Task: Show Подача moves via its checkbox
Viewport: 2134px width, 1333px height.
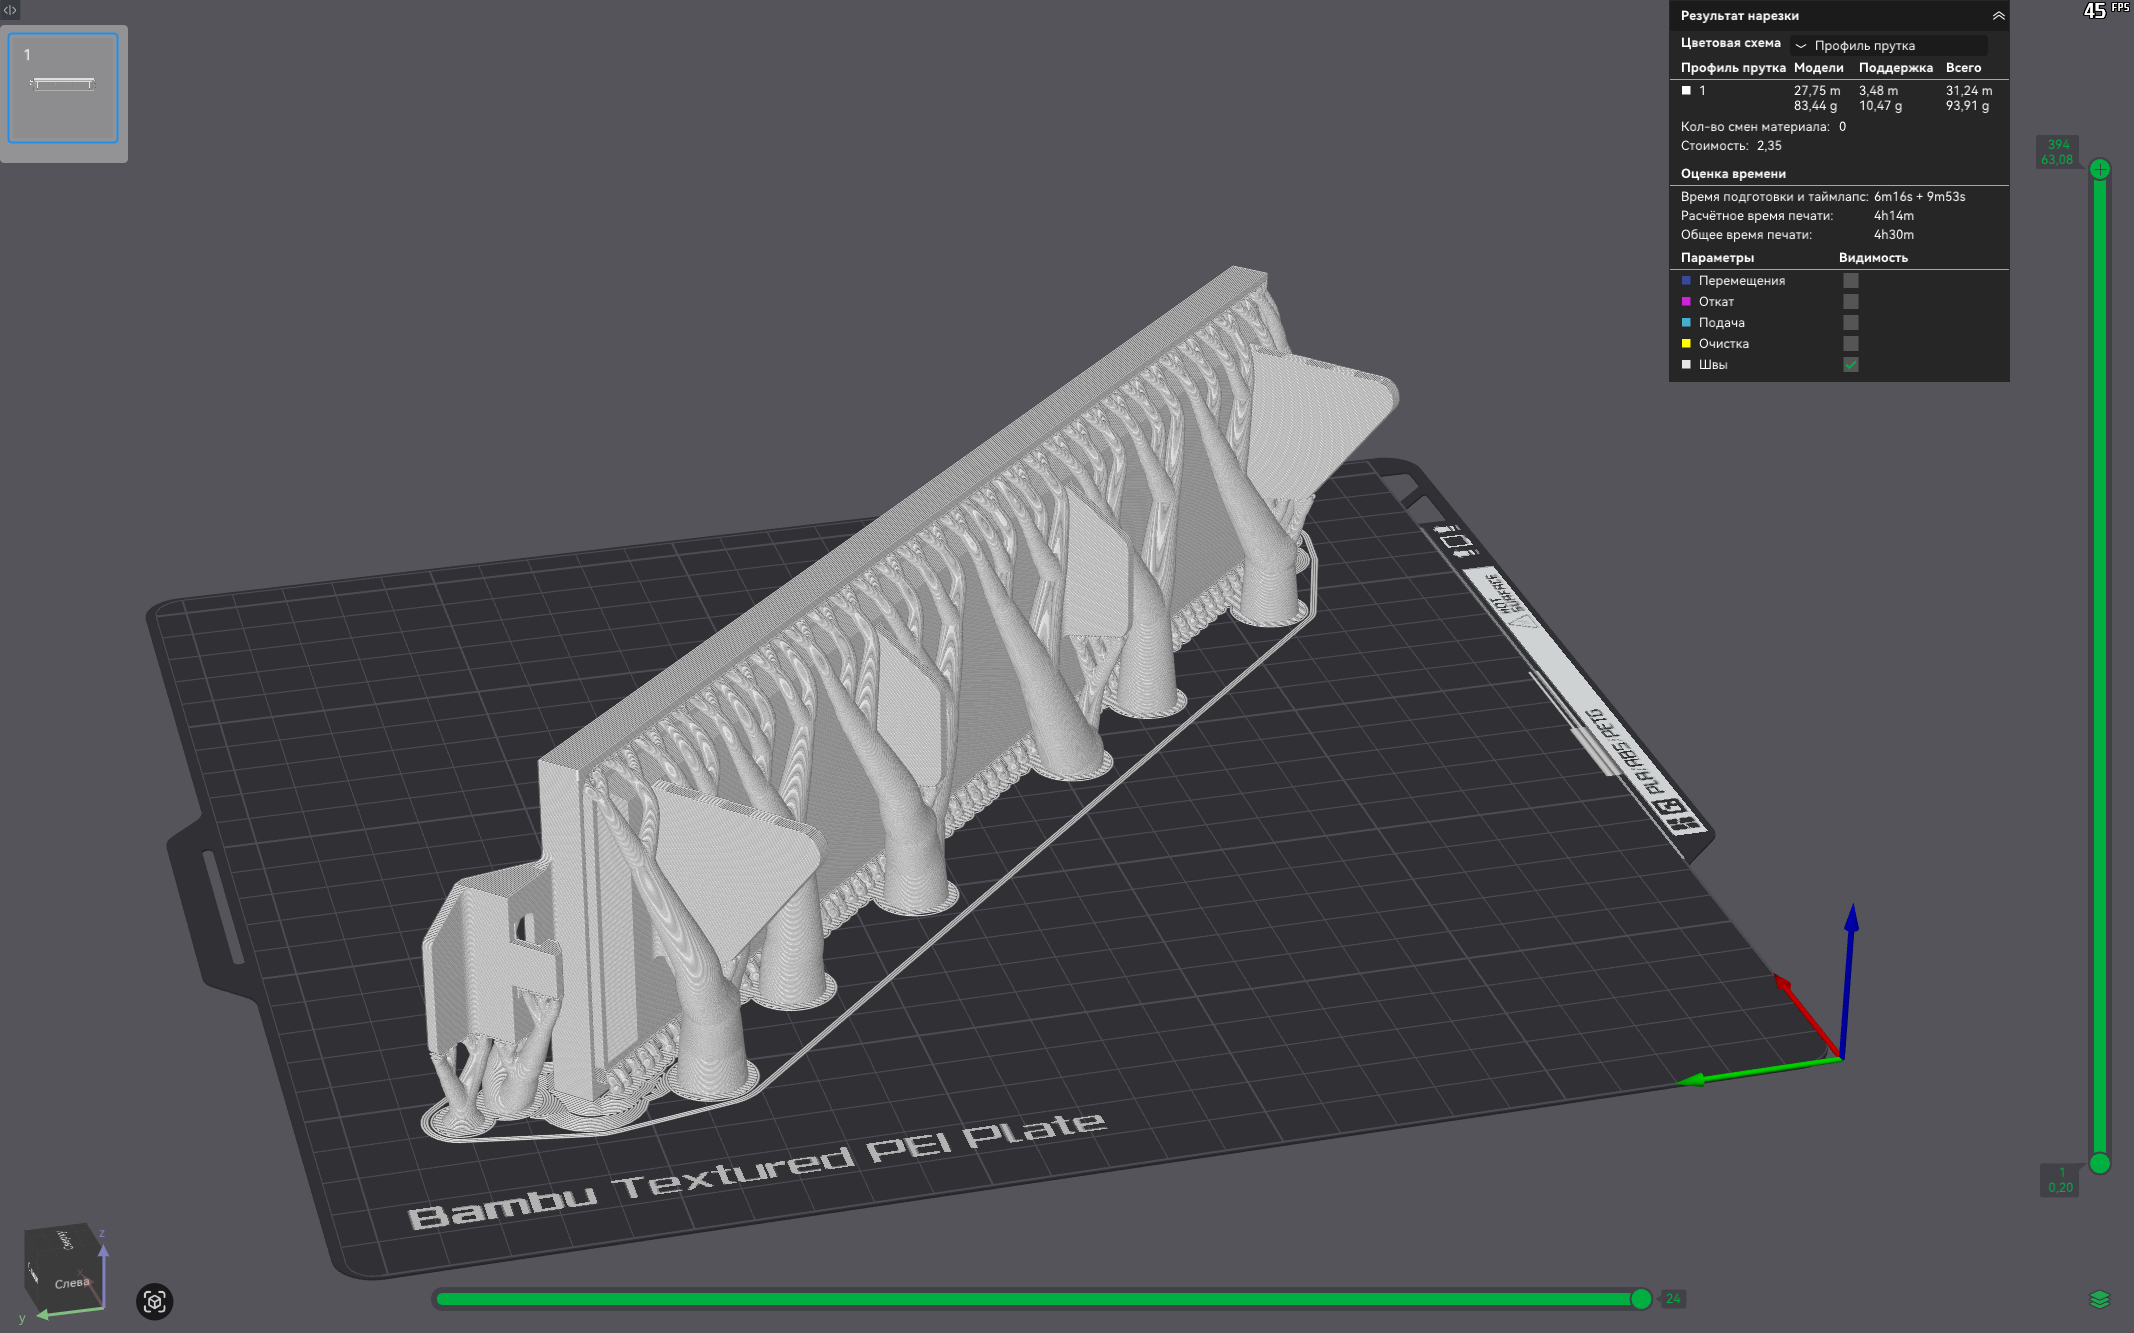Action: 1851,323
